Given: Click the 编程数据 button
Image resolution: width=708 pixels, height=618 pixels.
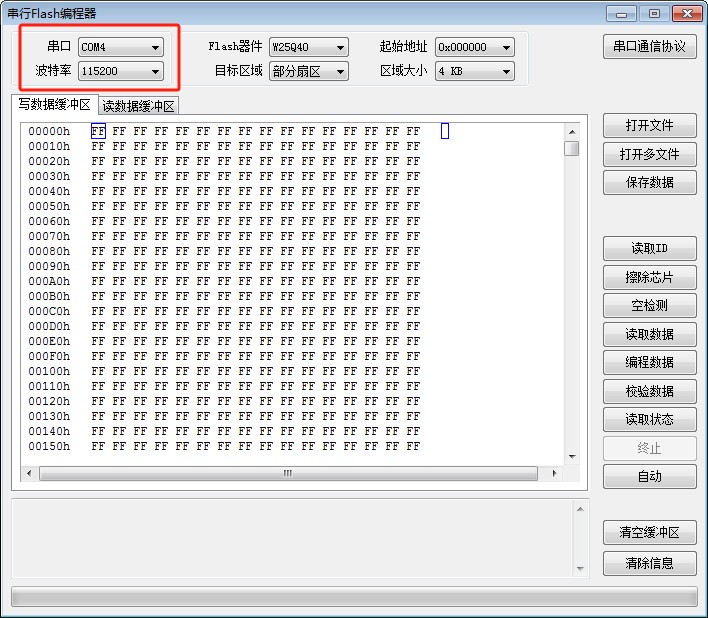Looking at the screenshot, I should click(649, 362).
